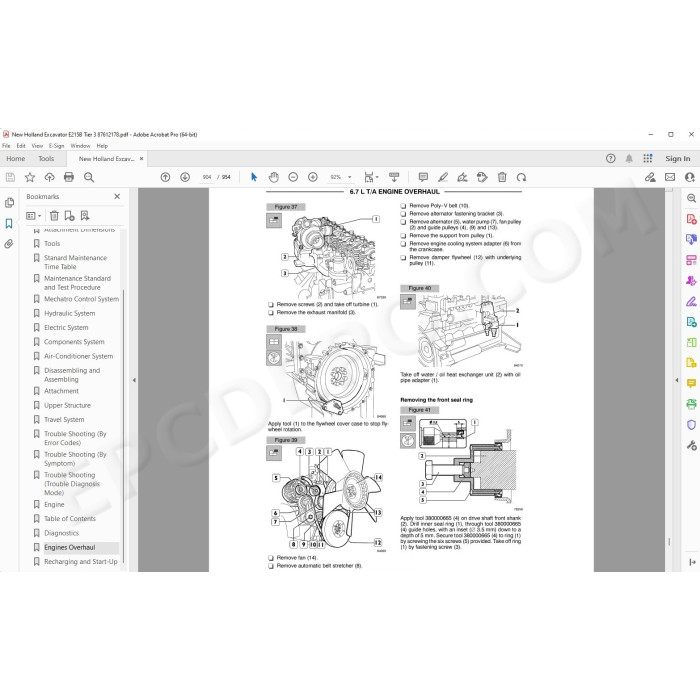This screenshot has width=700, height=700.
Task: Go to previous page arrow
Action: tap(165, 177)
